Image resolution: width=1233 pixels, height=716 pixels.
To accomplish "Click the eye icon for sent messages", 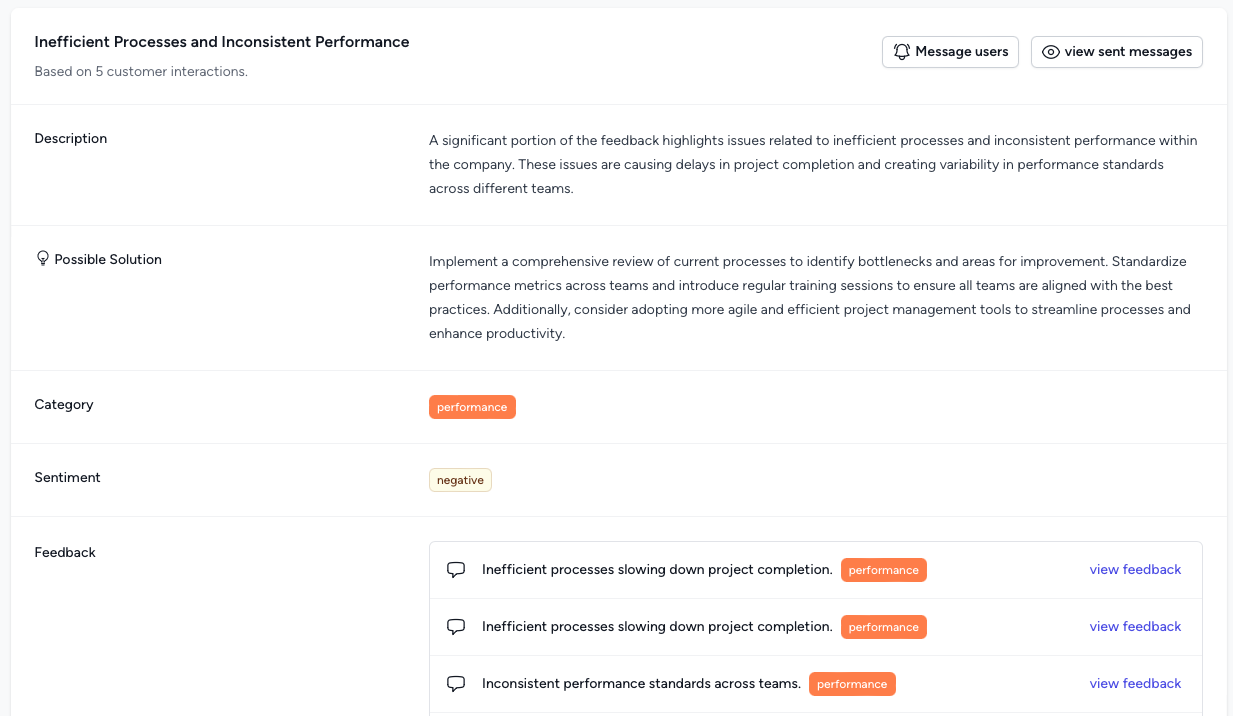I will pyautogui.click(x=1051, y=52).
